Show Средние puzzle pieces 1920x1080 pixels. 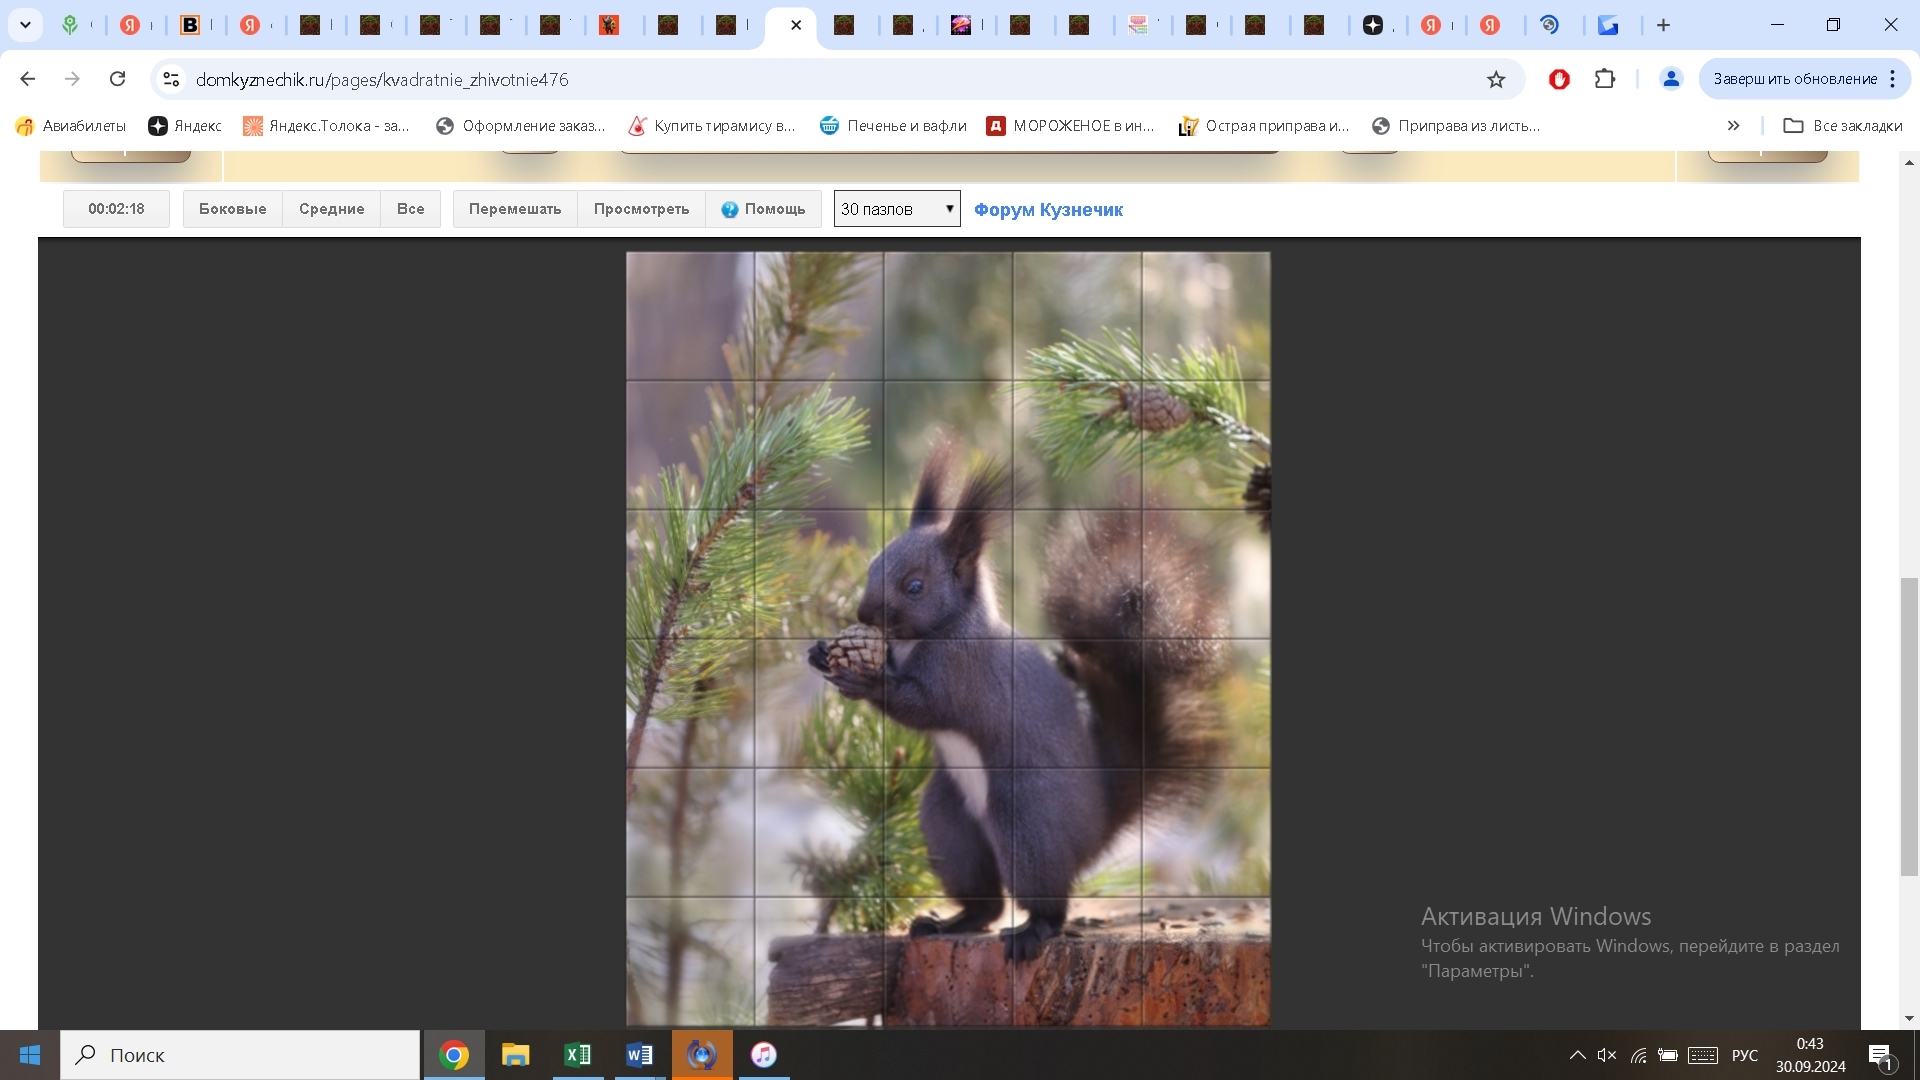point(332,209)
